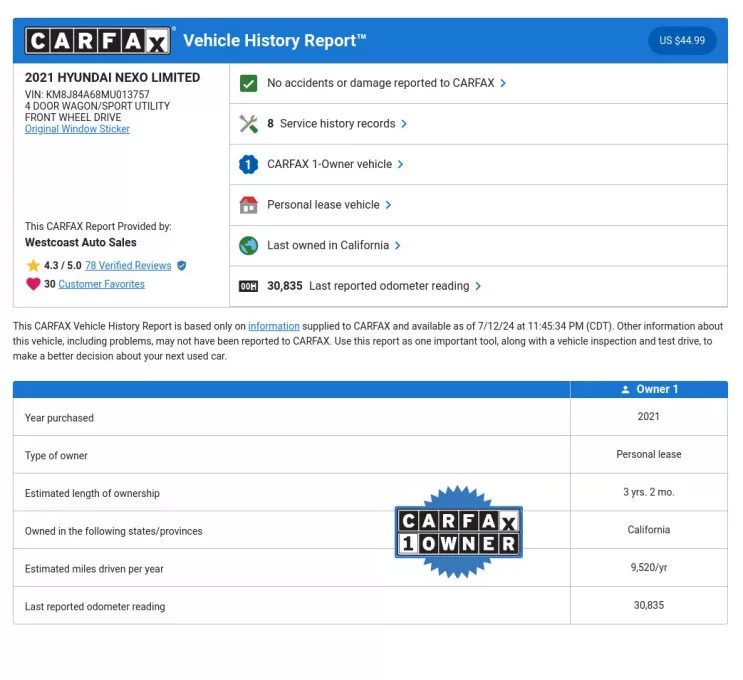Click the green no-accidents checkmark icon
Image resolution: width=743 pixels, height=680 pixels.
coord(249,83)
